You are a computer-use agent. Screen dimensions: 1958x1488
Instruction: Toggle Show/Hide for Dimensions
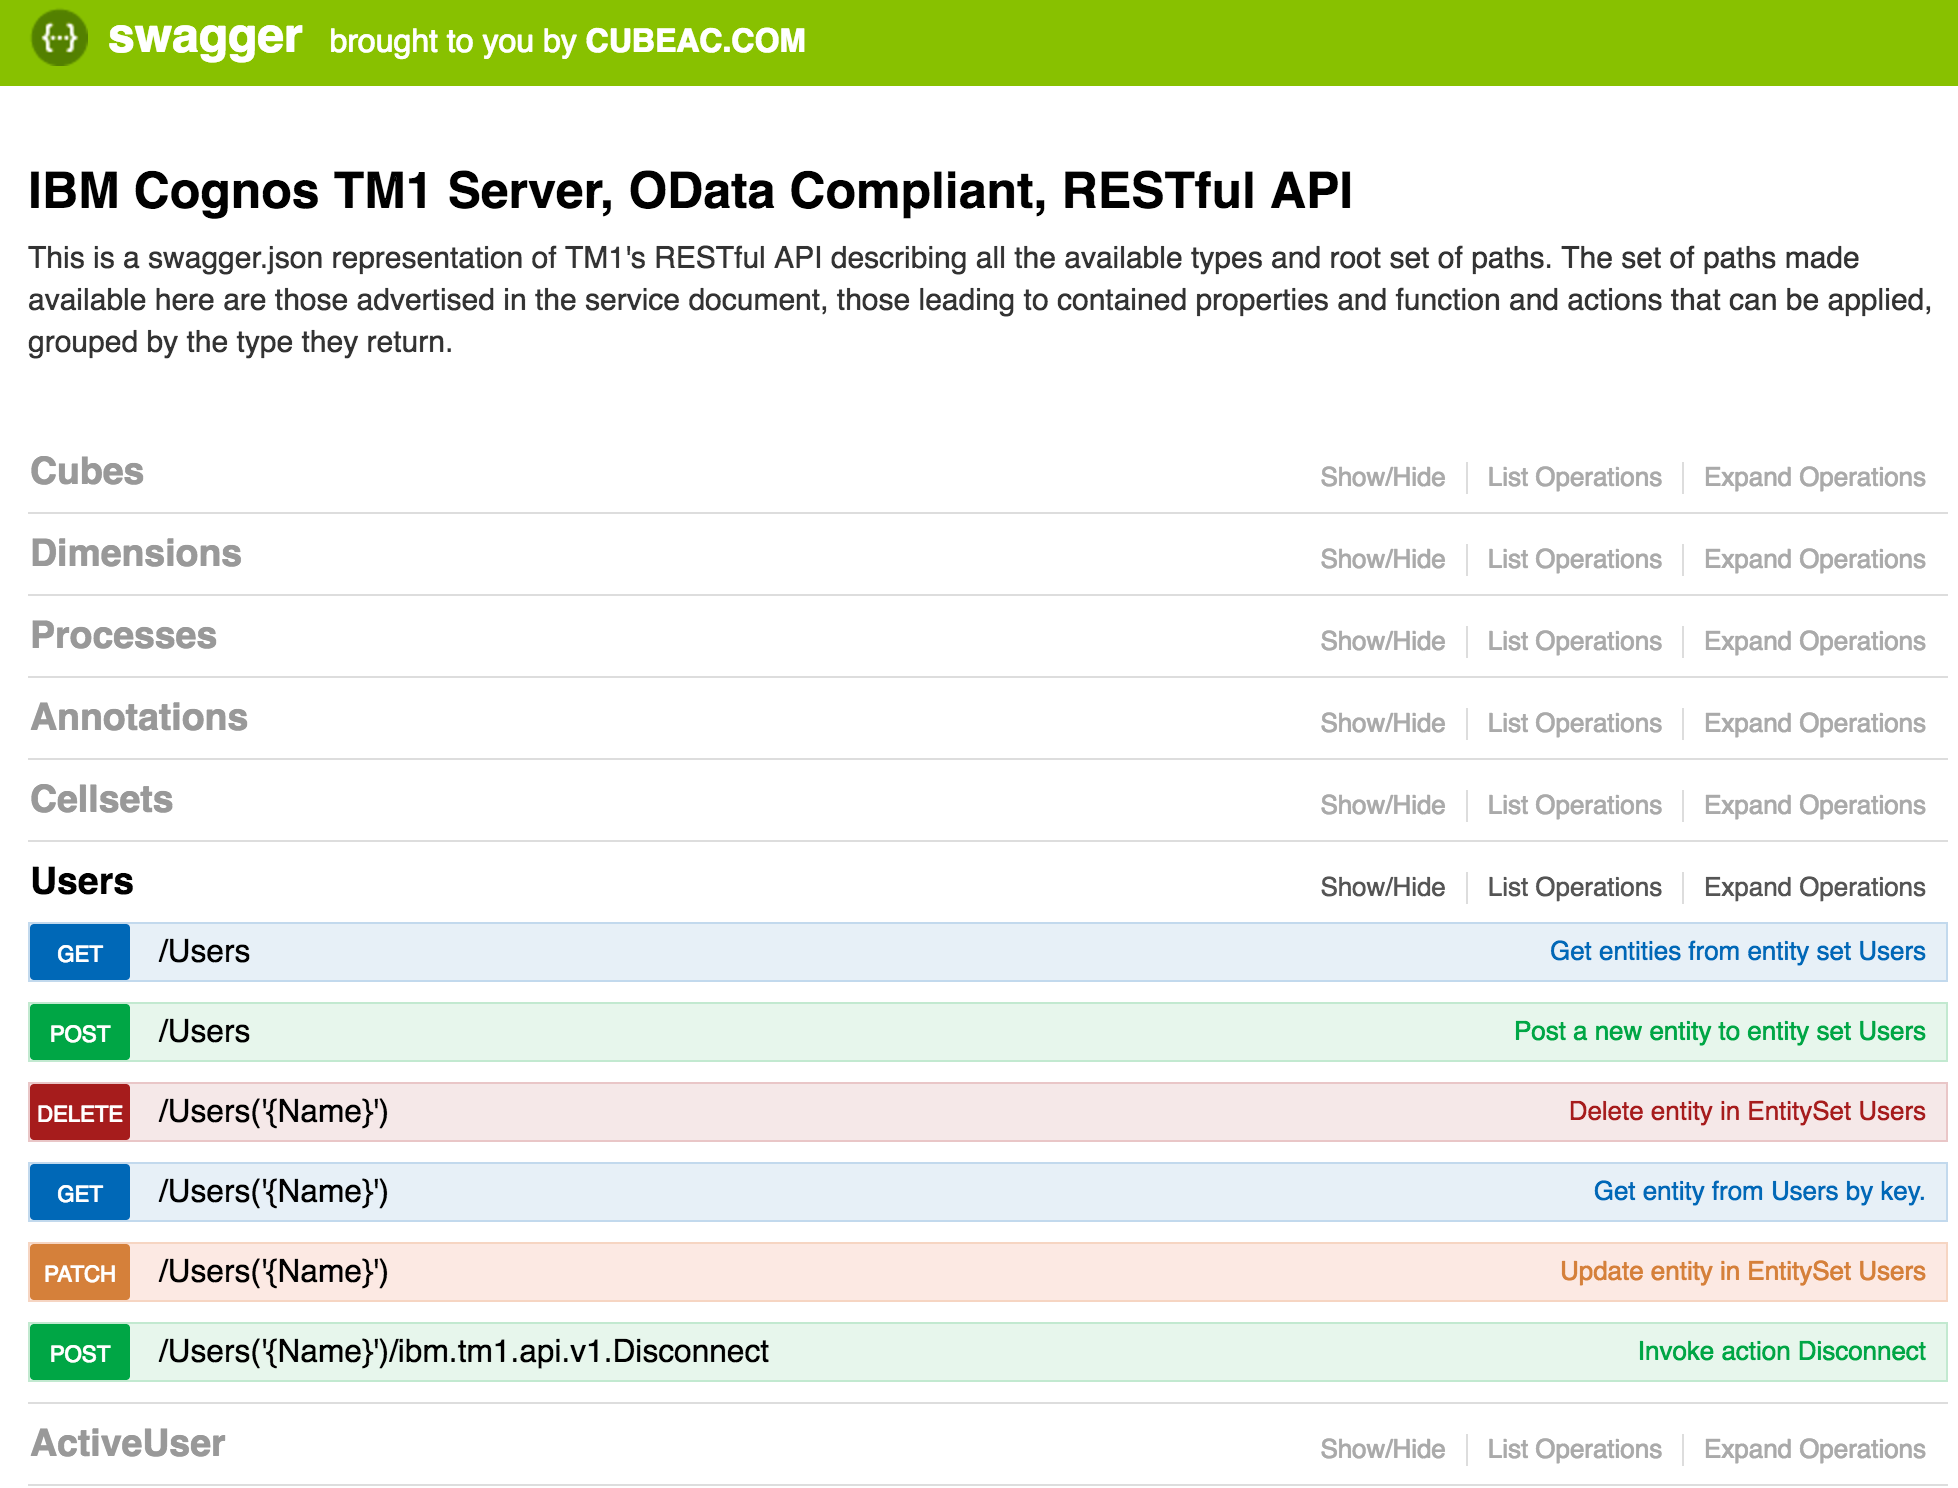click(x=1382, y=559)
